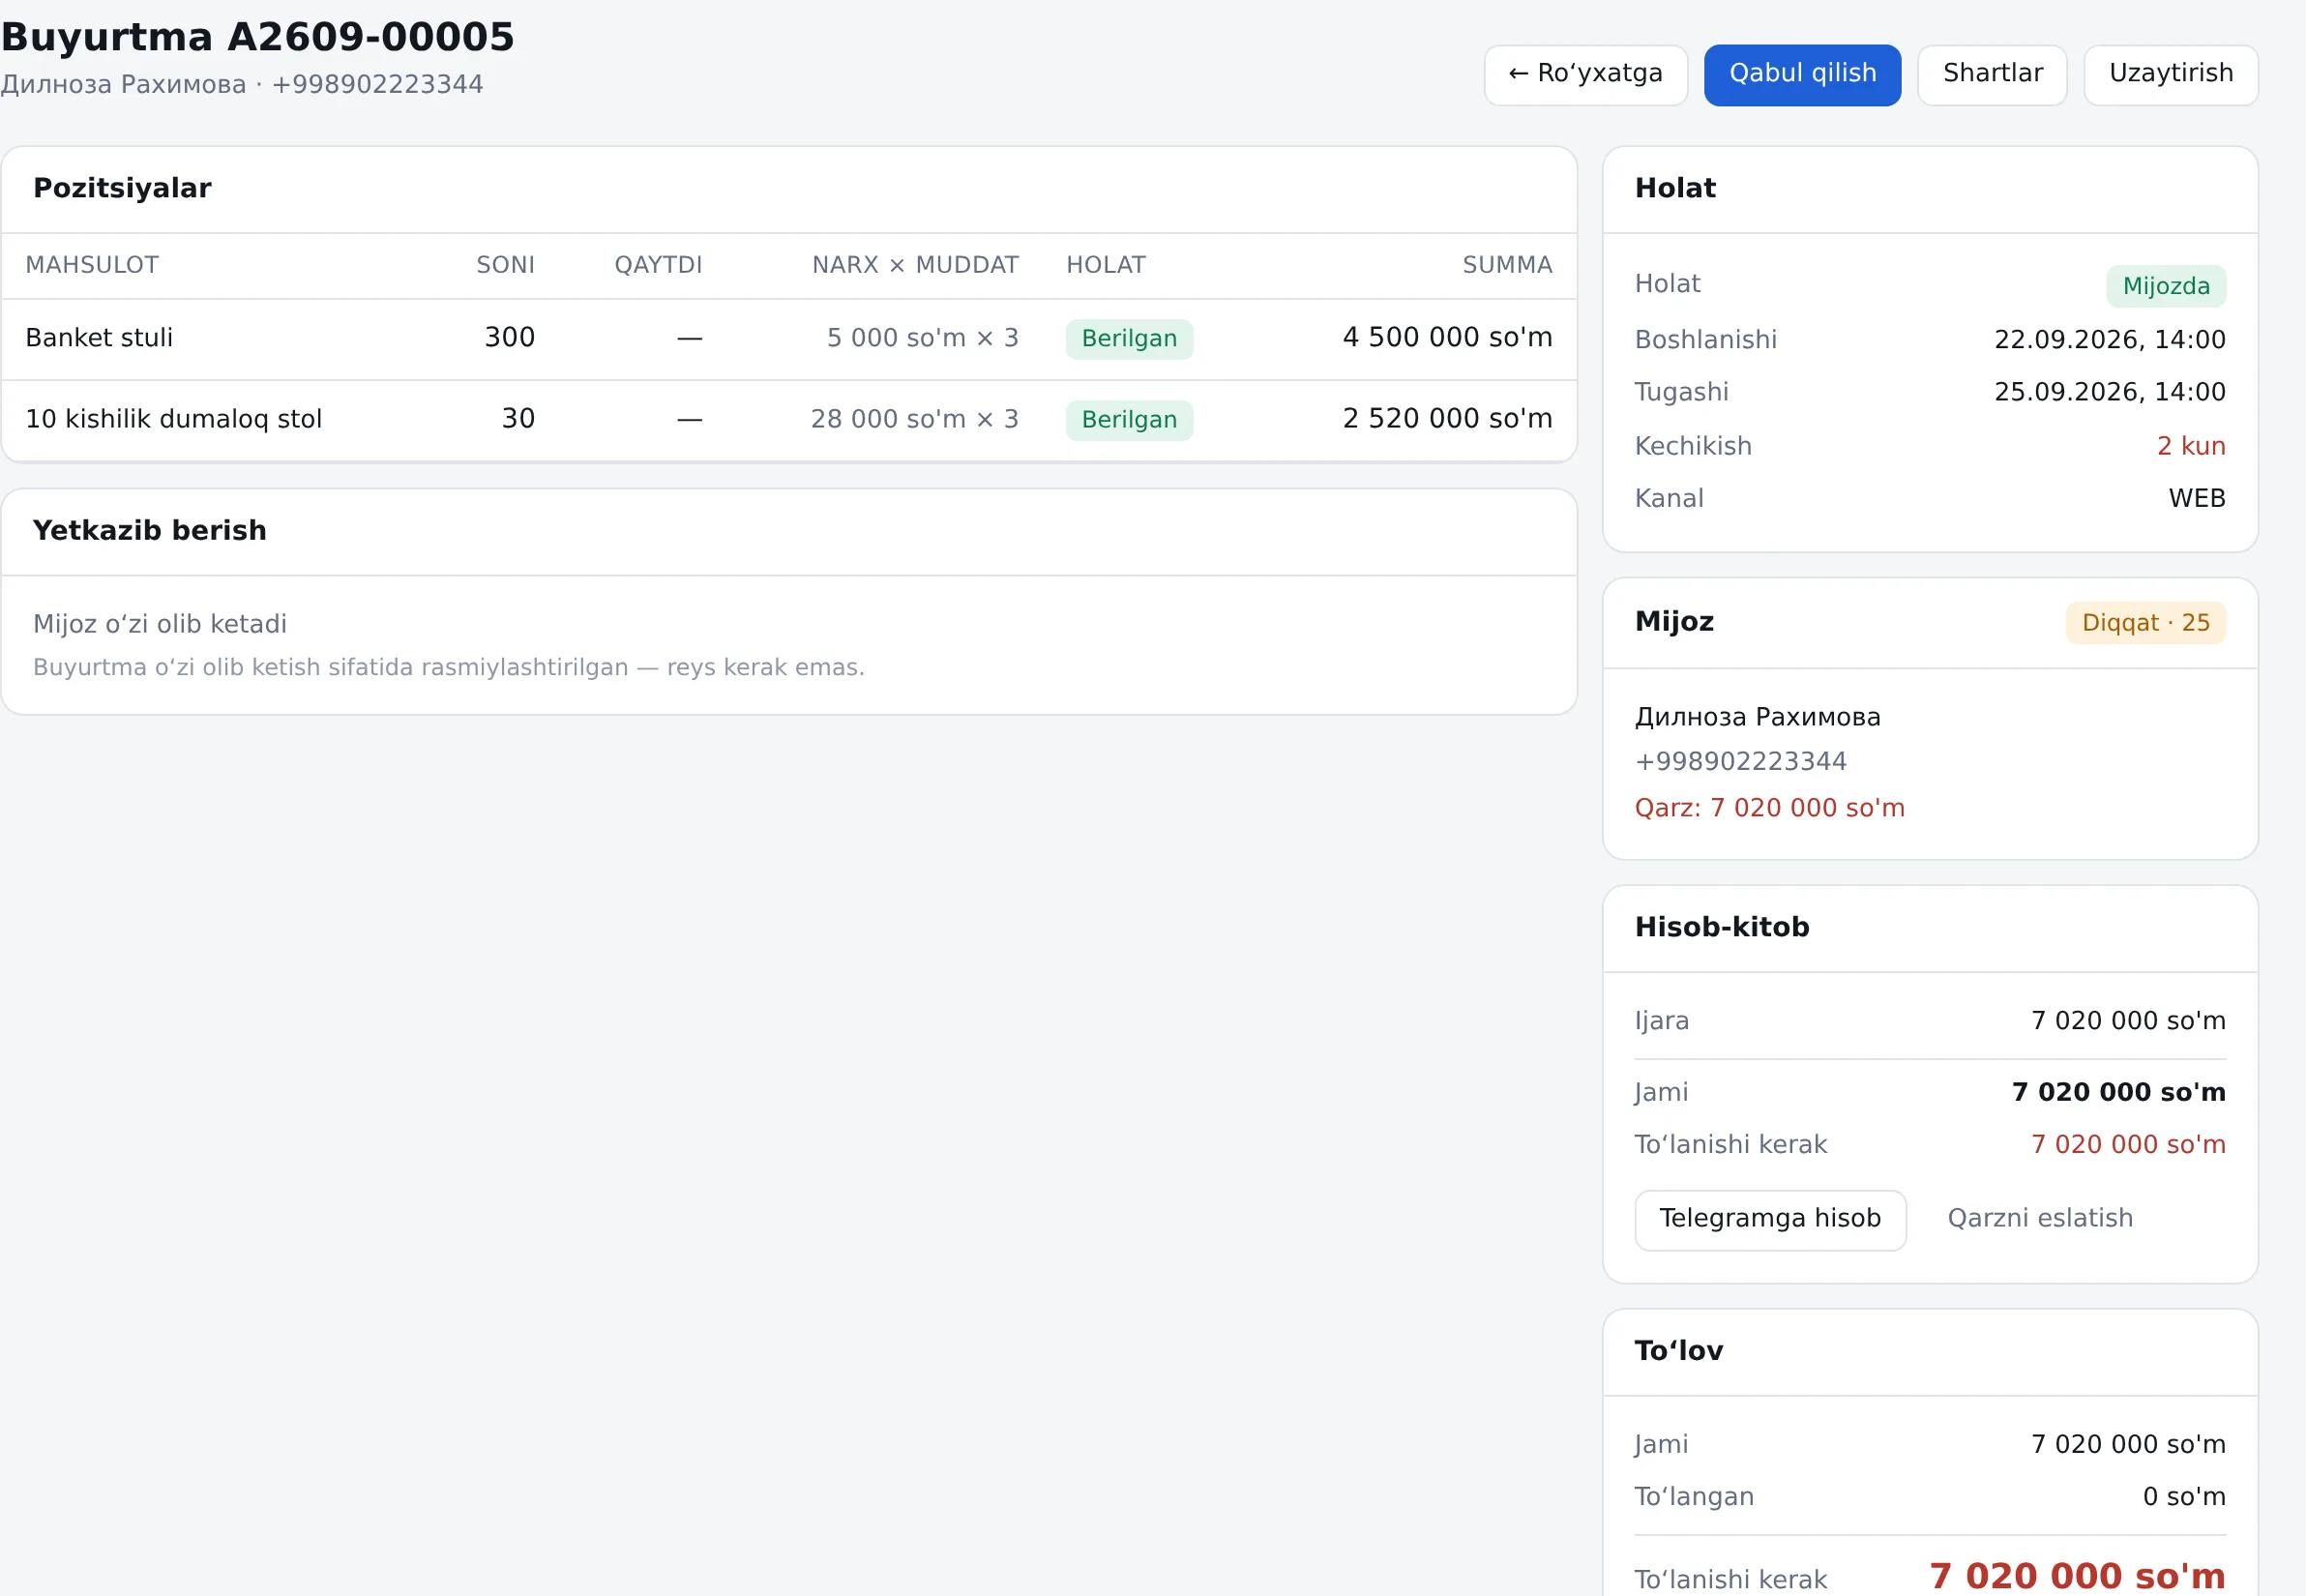This screenshot has width=2306, height=1596.
Task: Click the Ijara amount in Hisob-kitob
Action: tap(2128, 1021)
